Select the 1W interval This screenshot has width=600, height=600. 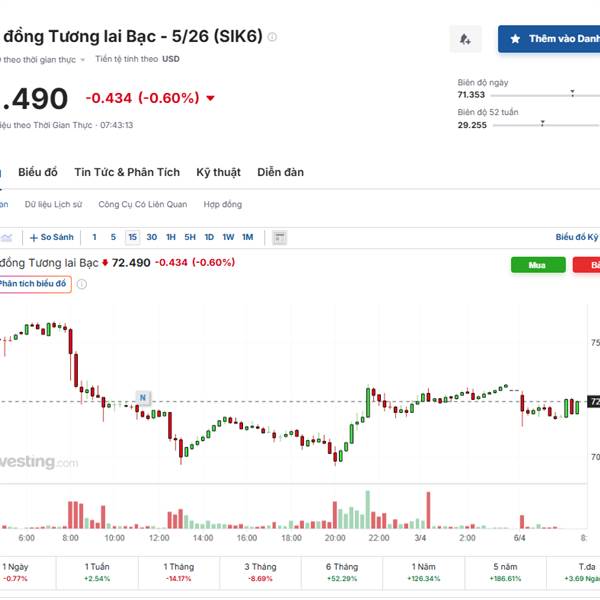point(228,237)
